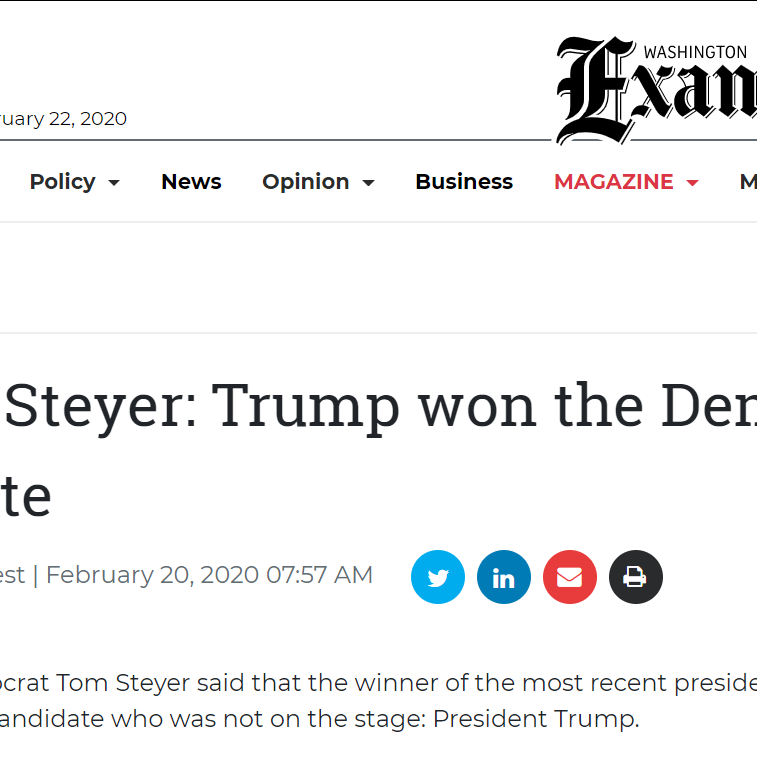
Task: Click the February 20, 2020 article timestamp
Action: 209,575
